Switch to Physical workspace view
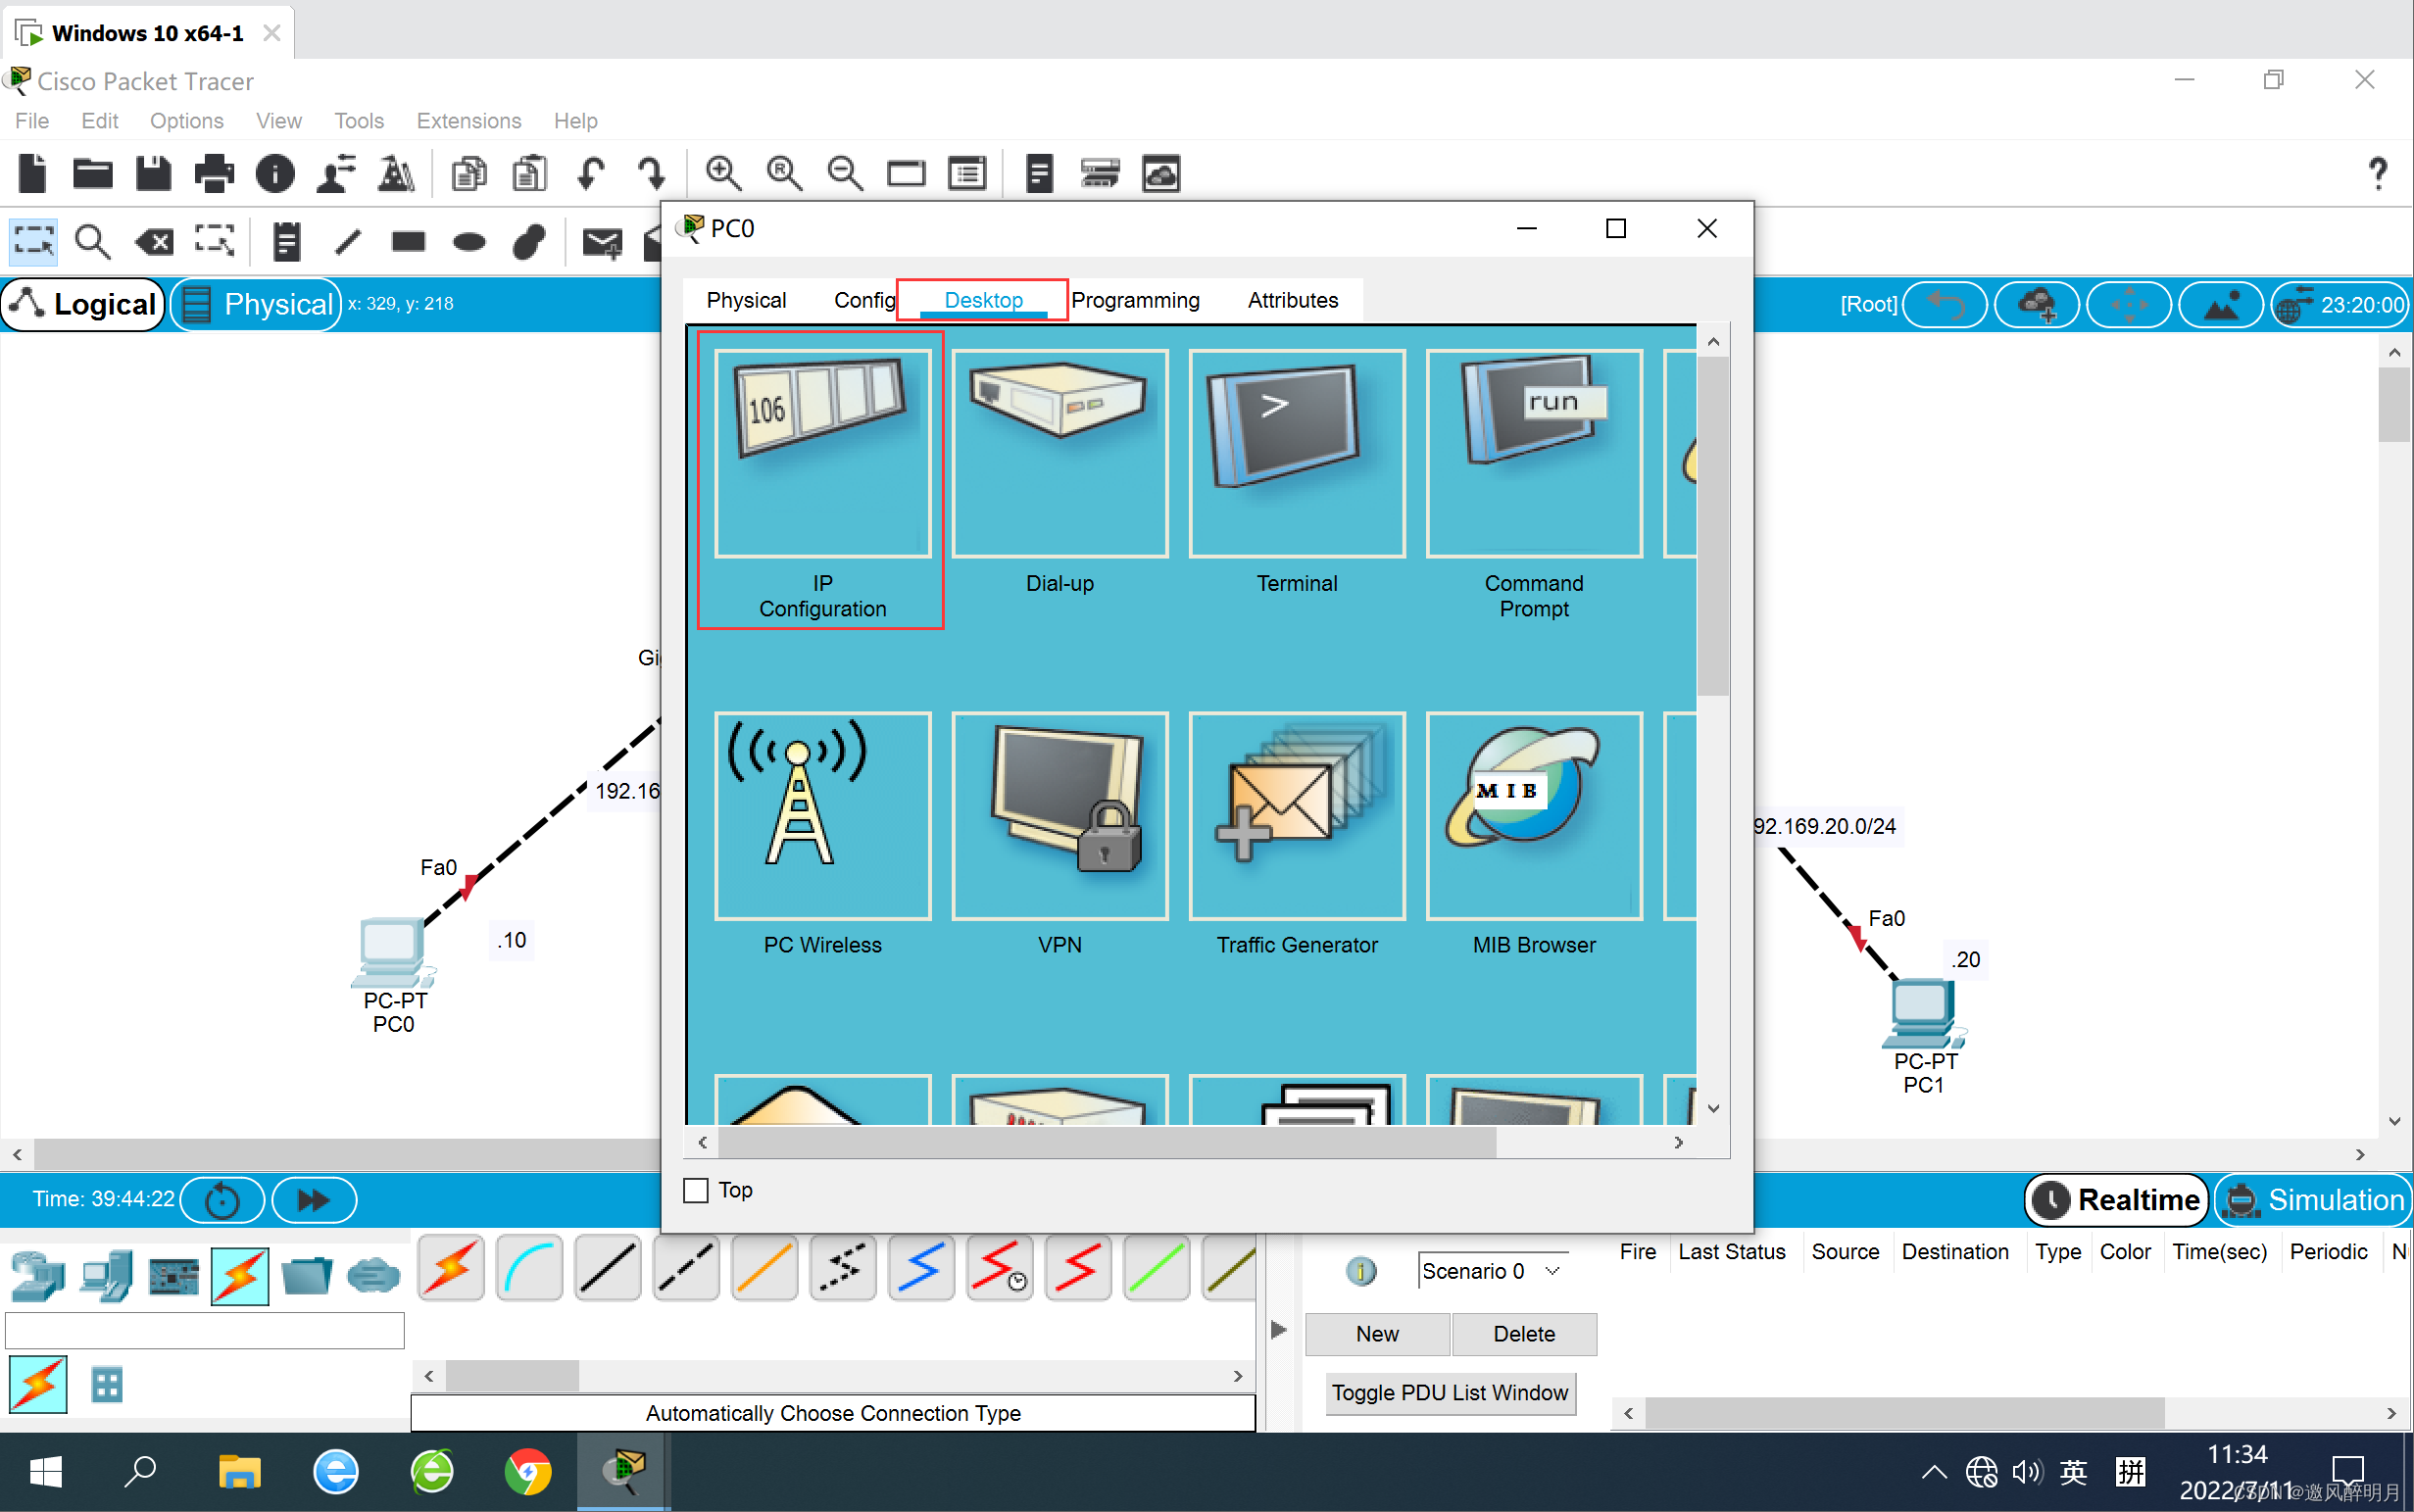Viewport: 2414px width, 1512px height. coord(257,304)
